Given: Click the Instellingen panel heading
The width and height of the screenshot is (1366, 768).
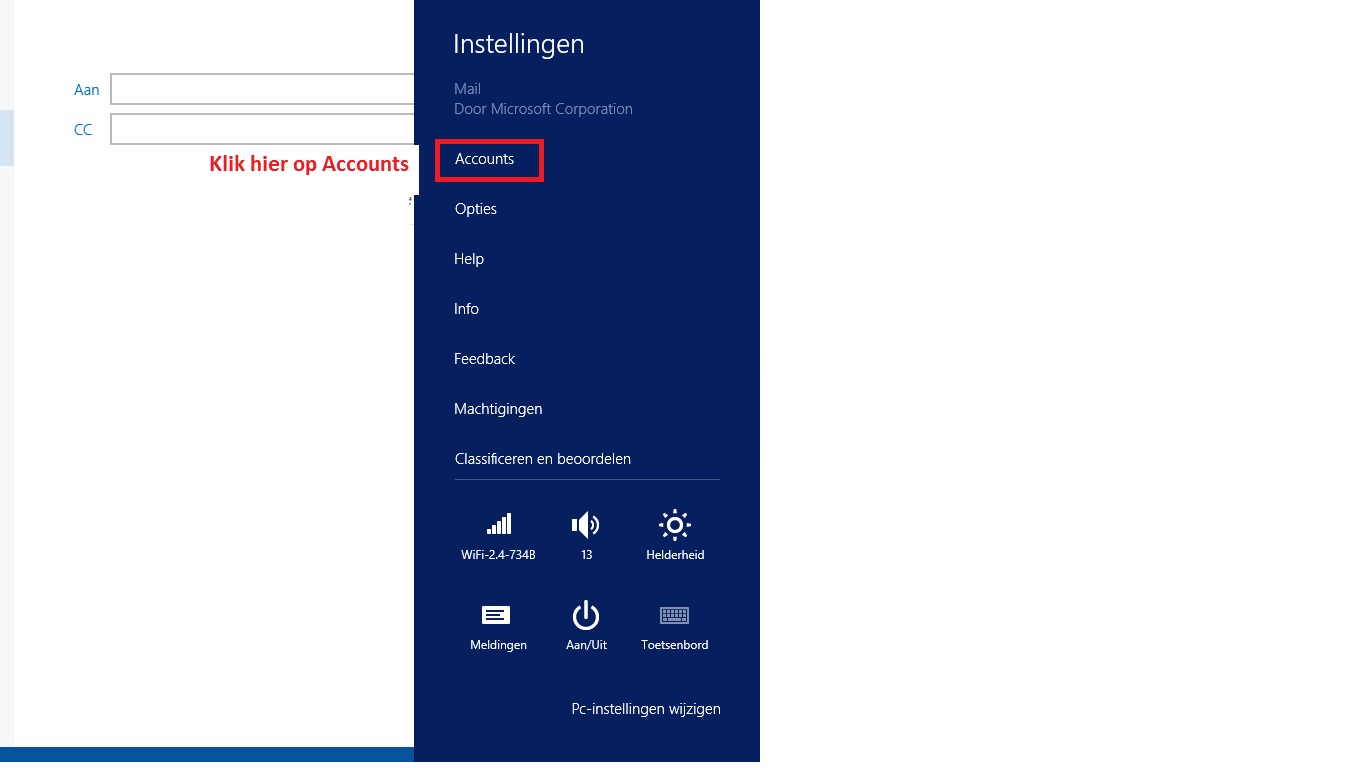Looking at the screenshot, I should click(519, 44).
